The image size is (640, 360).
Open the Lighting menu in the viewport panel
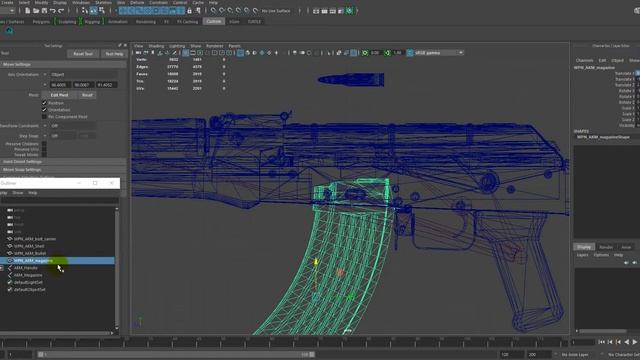pos(177,46)
